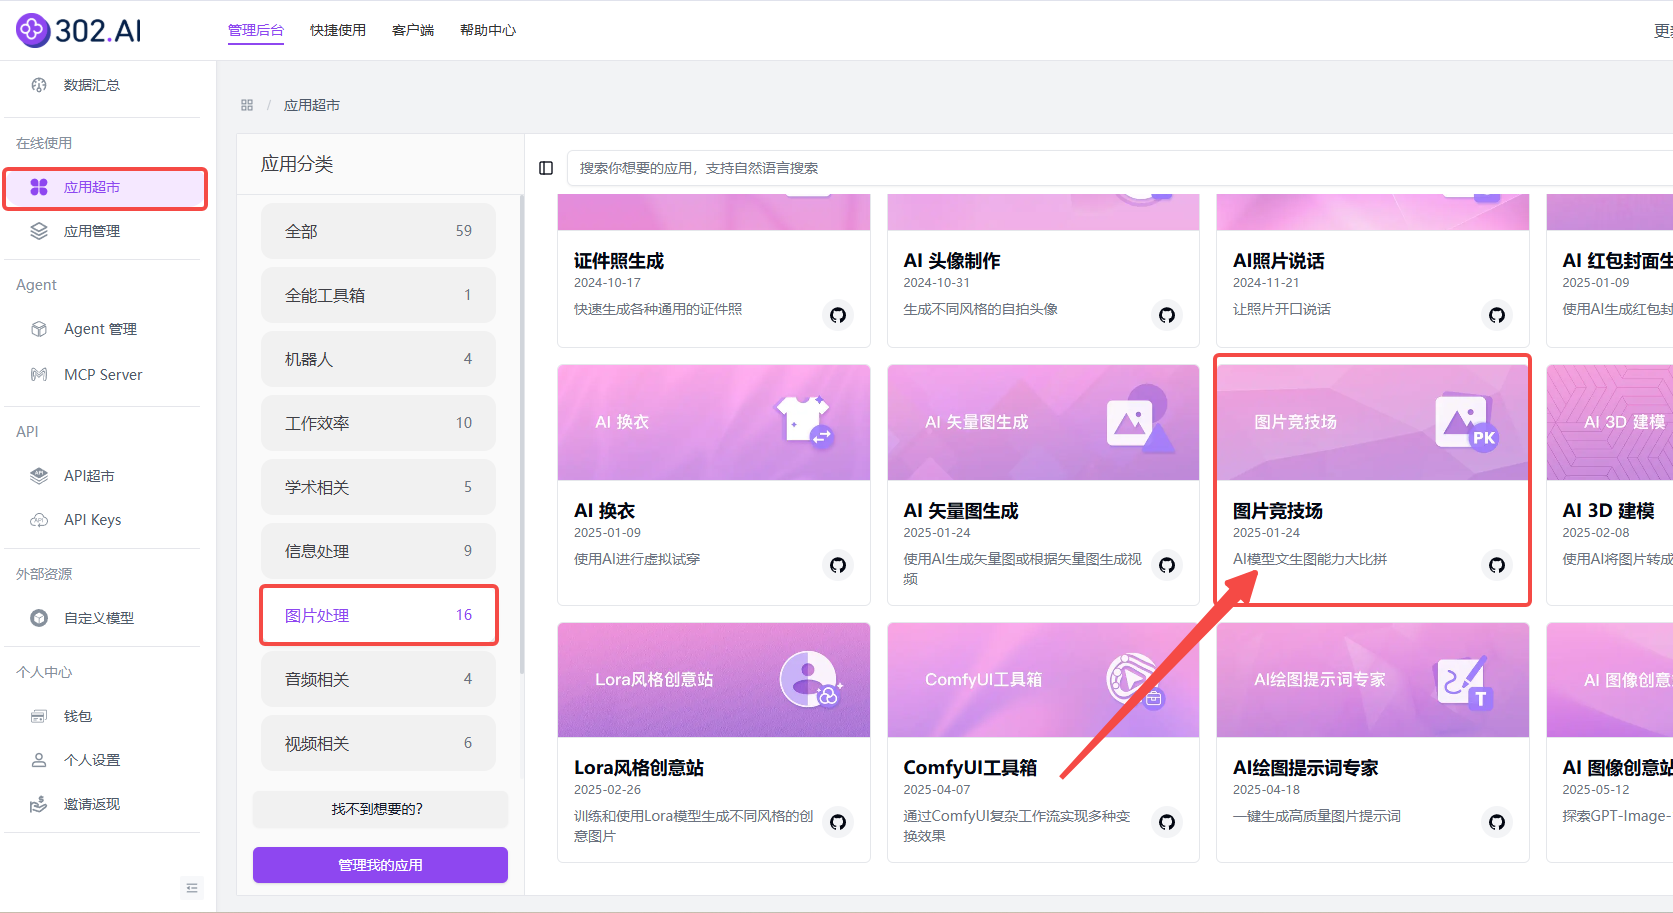Viewport: 1673px width, 913px height.
Task: Open GitHub link on AI 矢量图生成 card
Action: click(x=1167, y=565)
